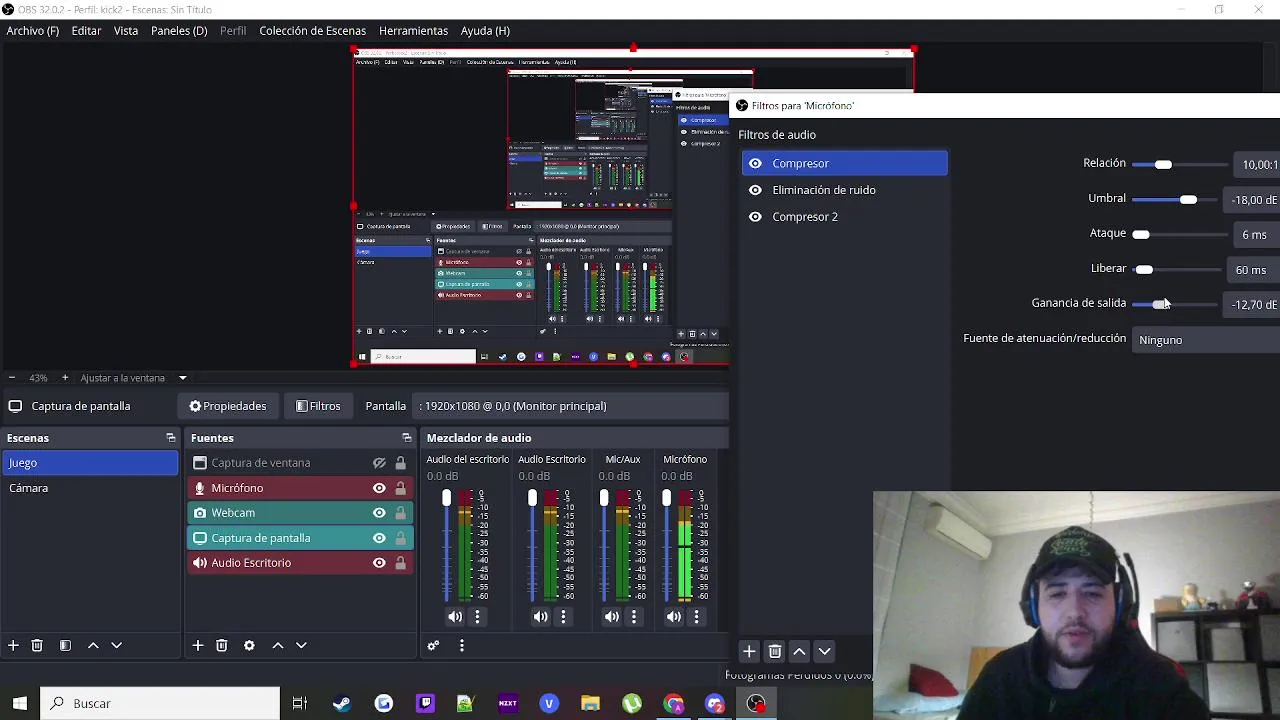This screenshot has width=1280, height=720.
Task: Open source properties gear in Fuentes toolbar
Action: pos(249,646)
